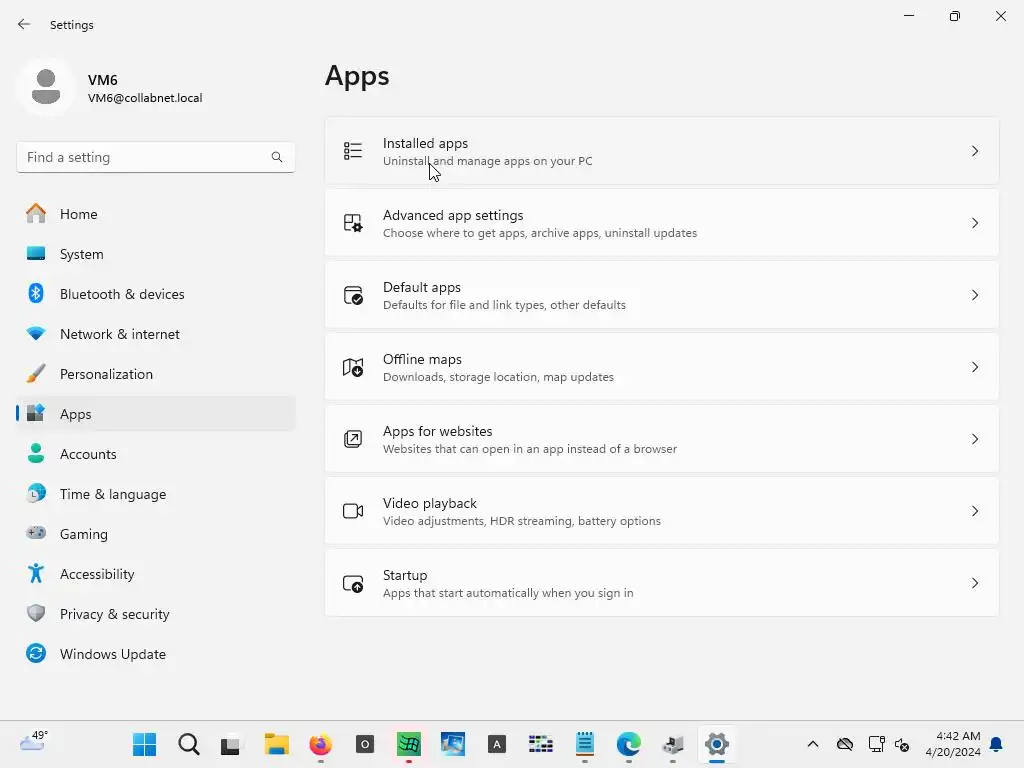Viewport: 1024px width, 768px height.
Task: Click the speaker muted tray icon
Action: (x=902, y=744)
